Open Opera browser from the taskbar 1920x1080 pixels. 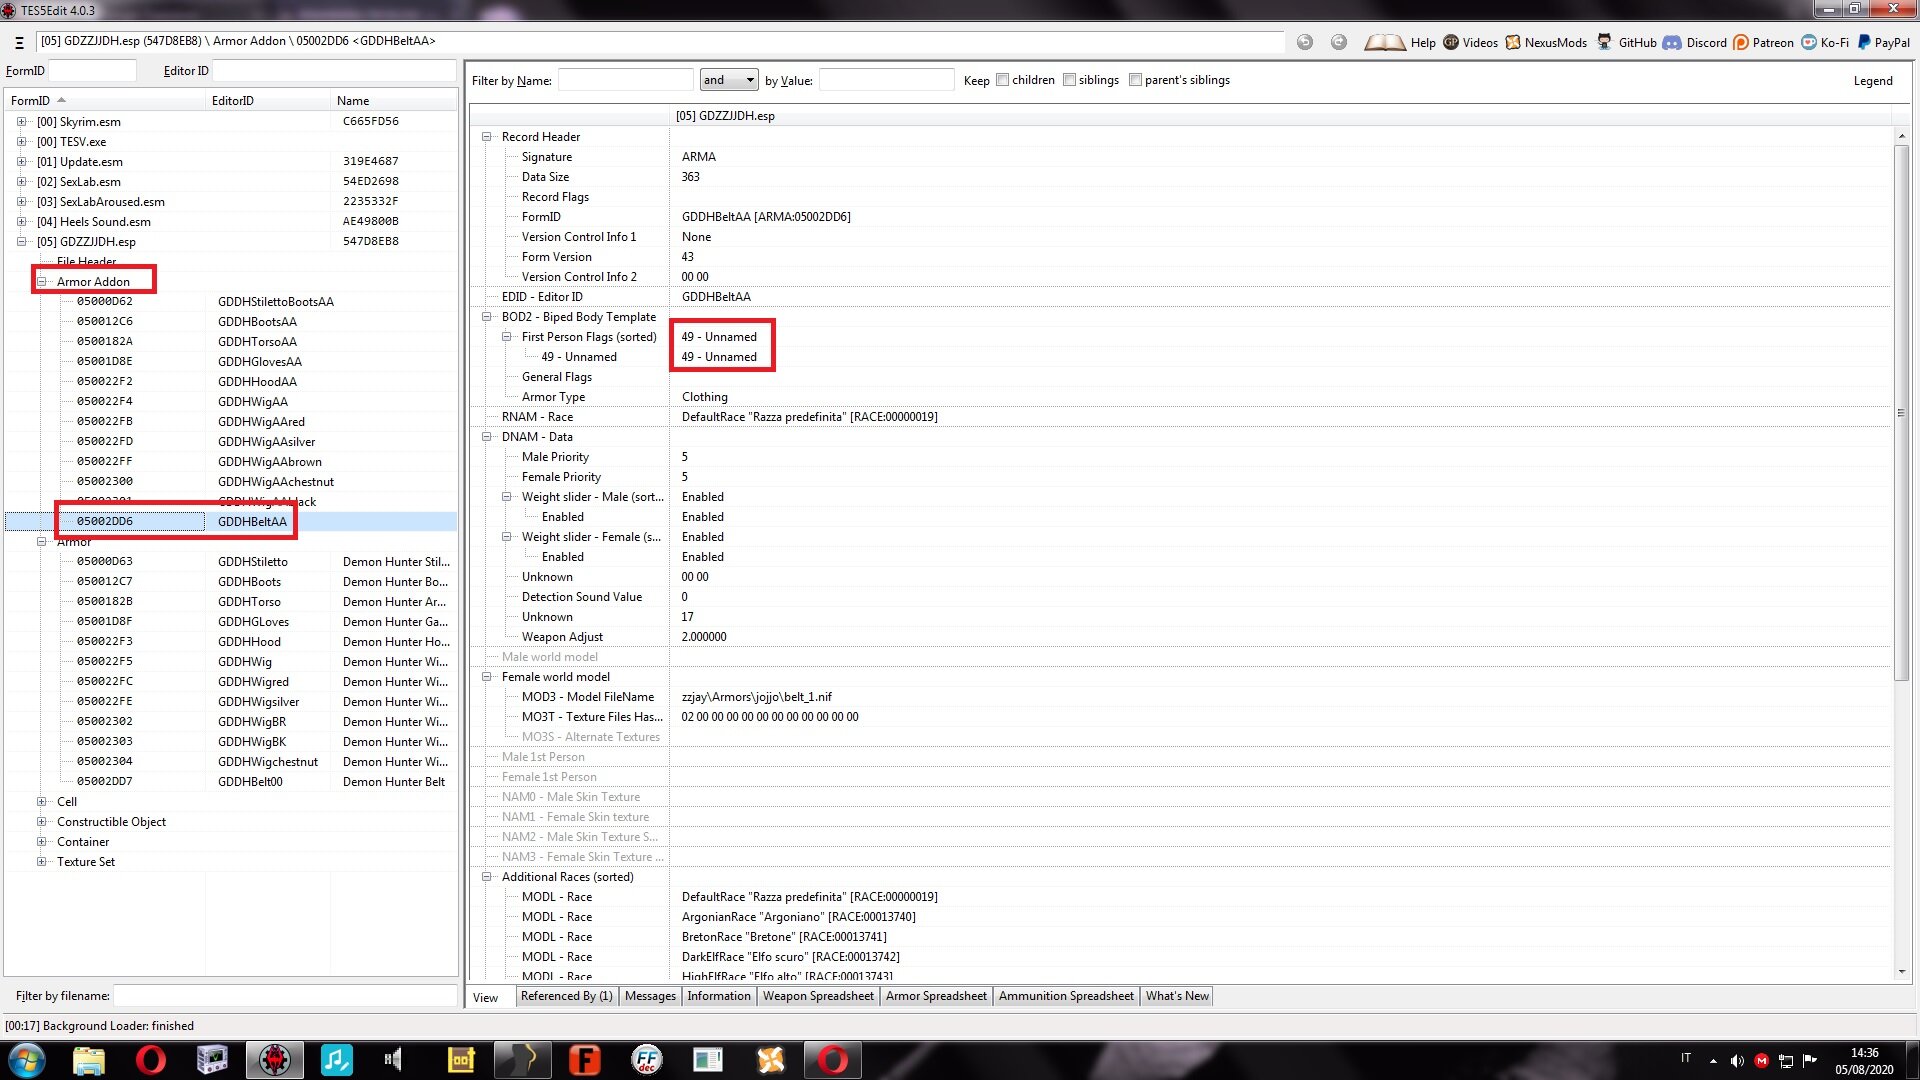click(x=150, y=1059)
